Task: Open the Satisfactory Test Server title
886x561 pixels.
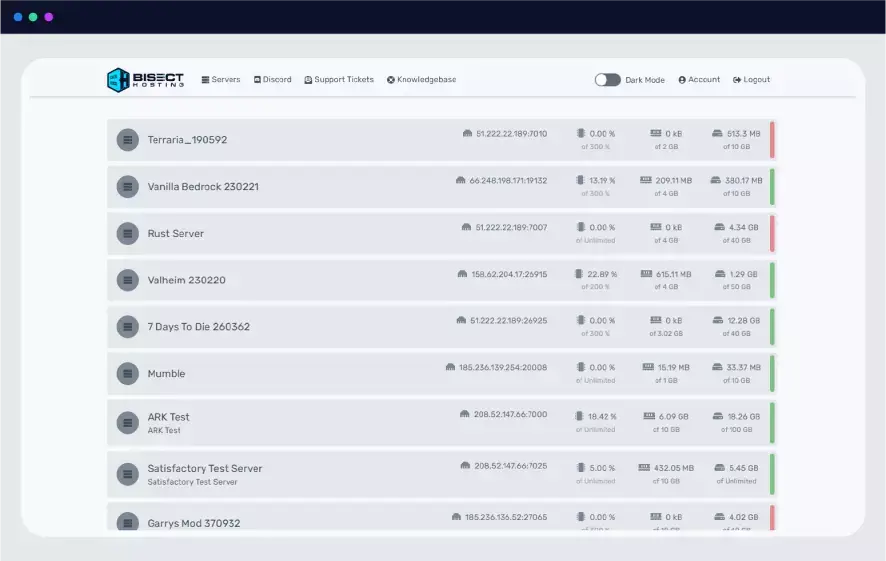Action: coord(205,468)
